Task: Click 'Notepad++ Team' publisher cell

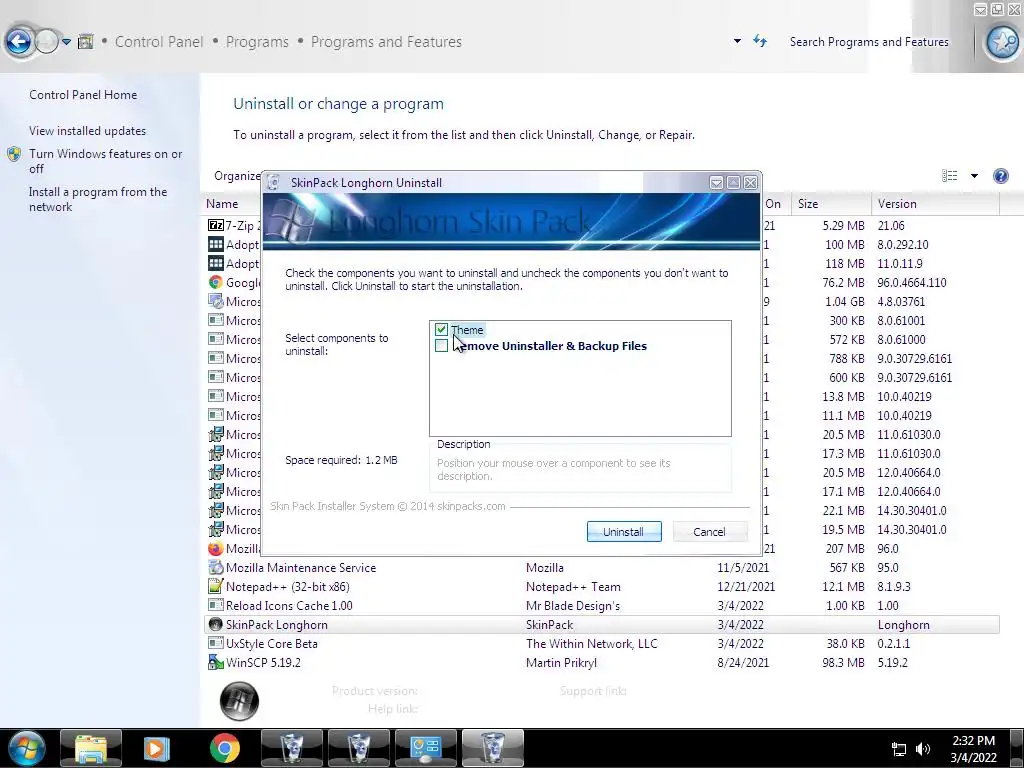Action: [x=573, y=586]
